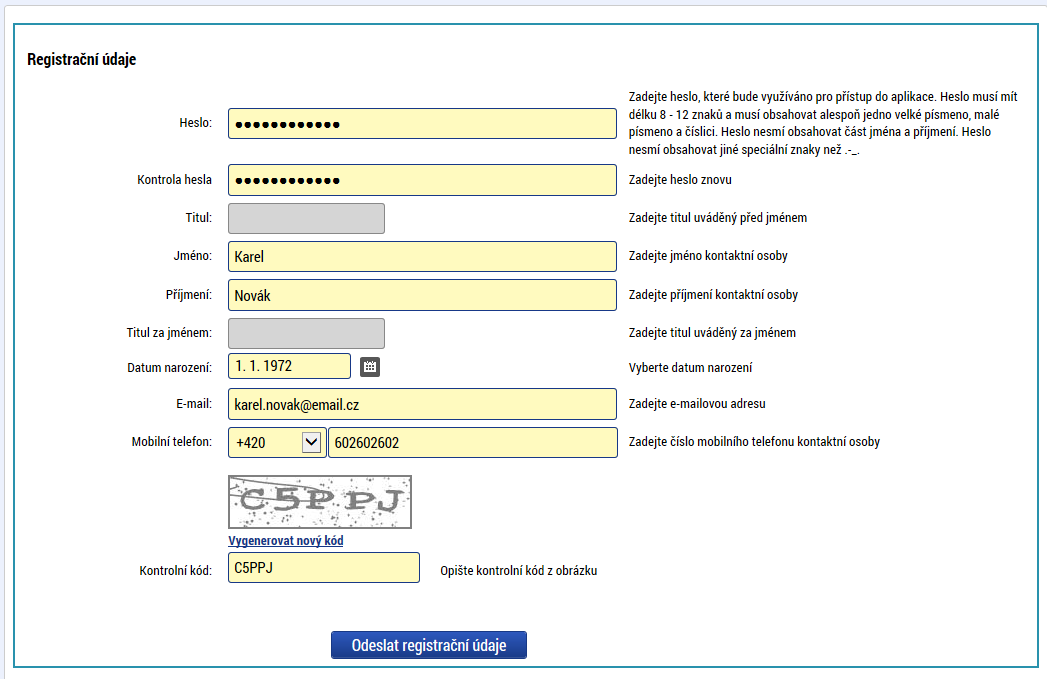Click the Datum narození: label
This screenshot has height=679, width=1047.
coord(170,367)
